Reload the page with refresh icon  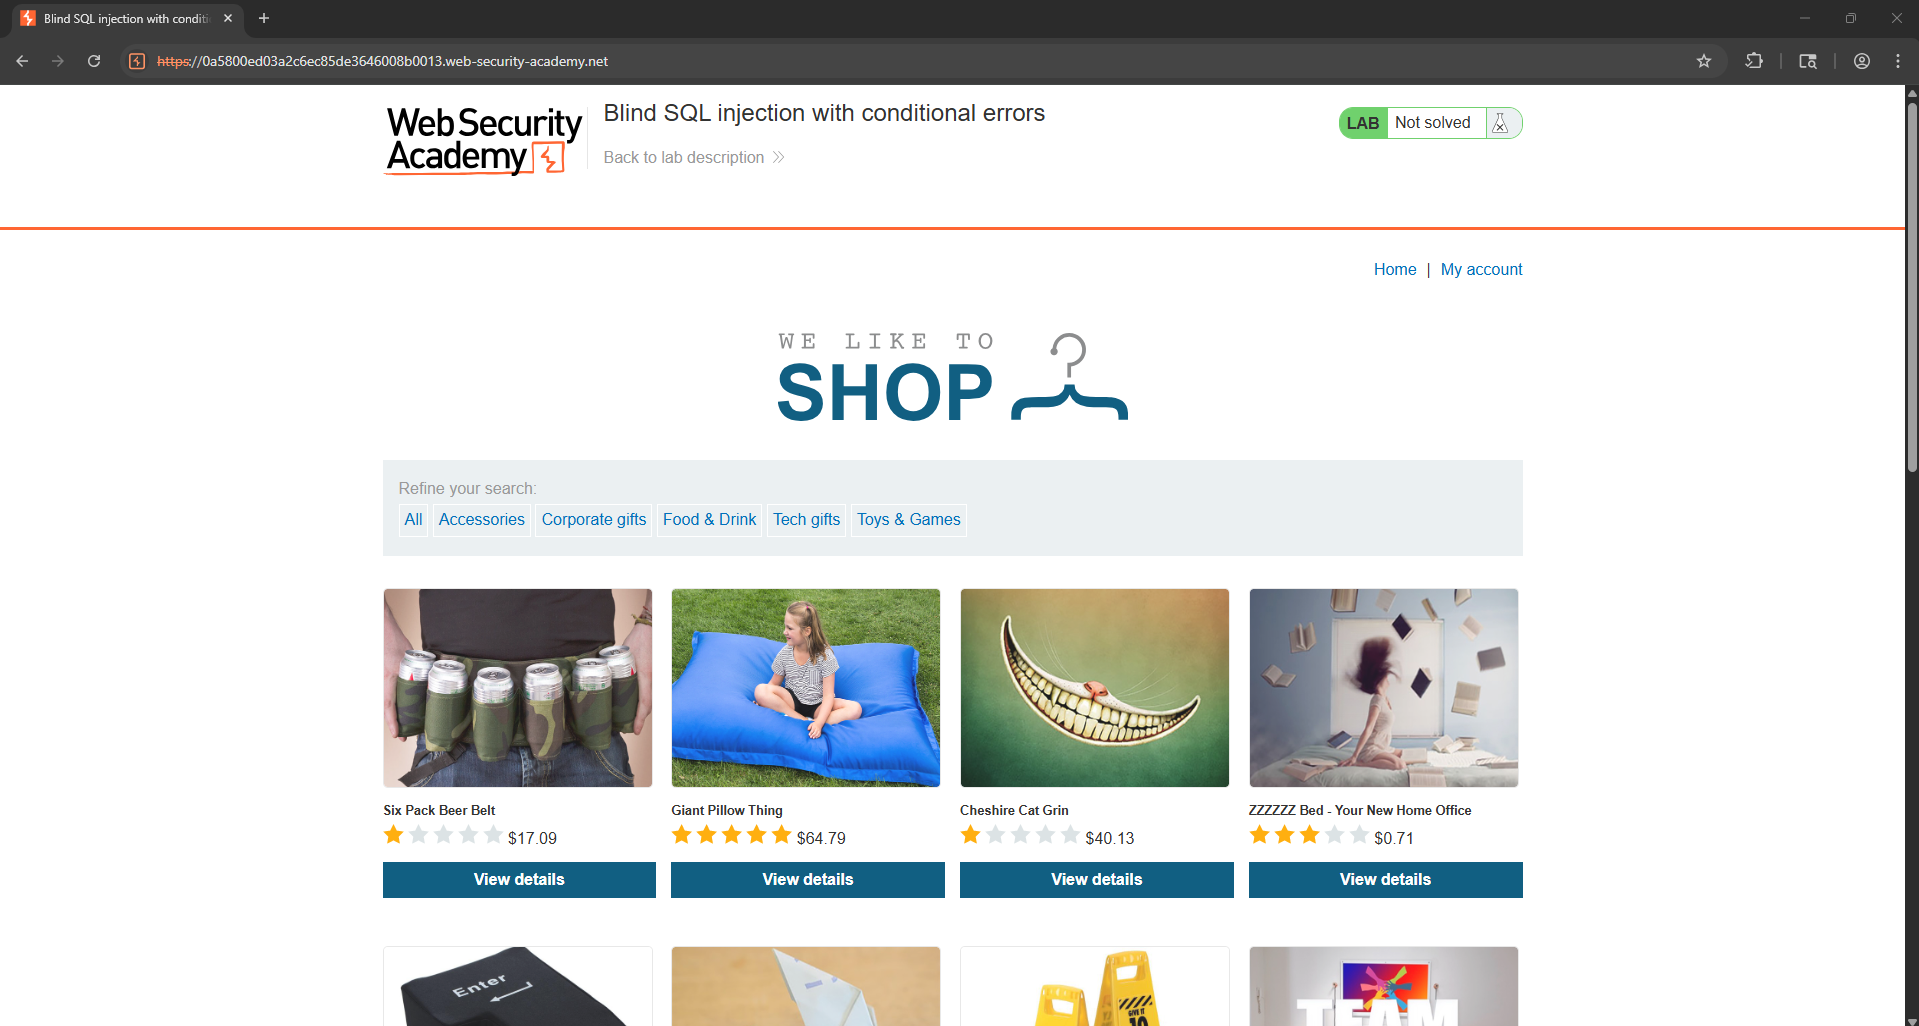click(94, 61)
